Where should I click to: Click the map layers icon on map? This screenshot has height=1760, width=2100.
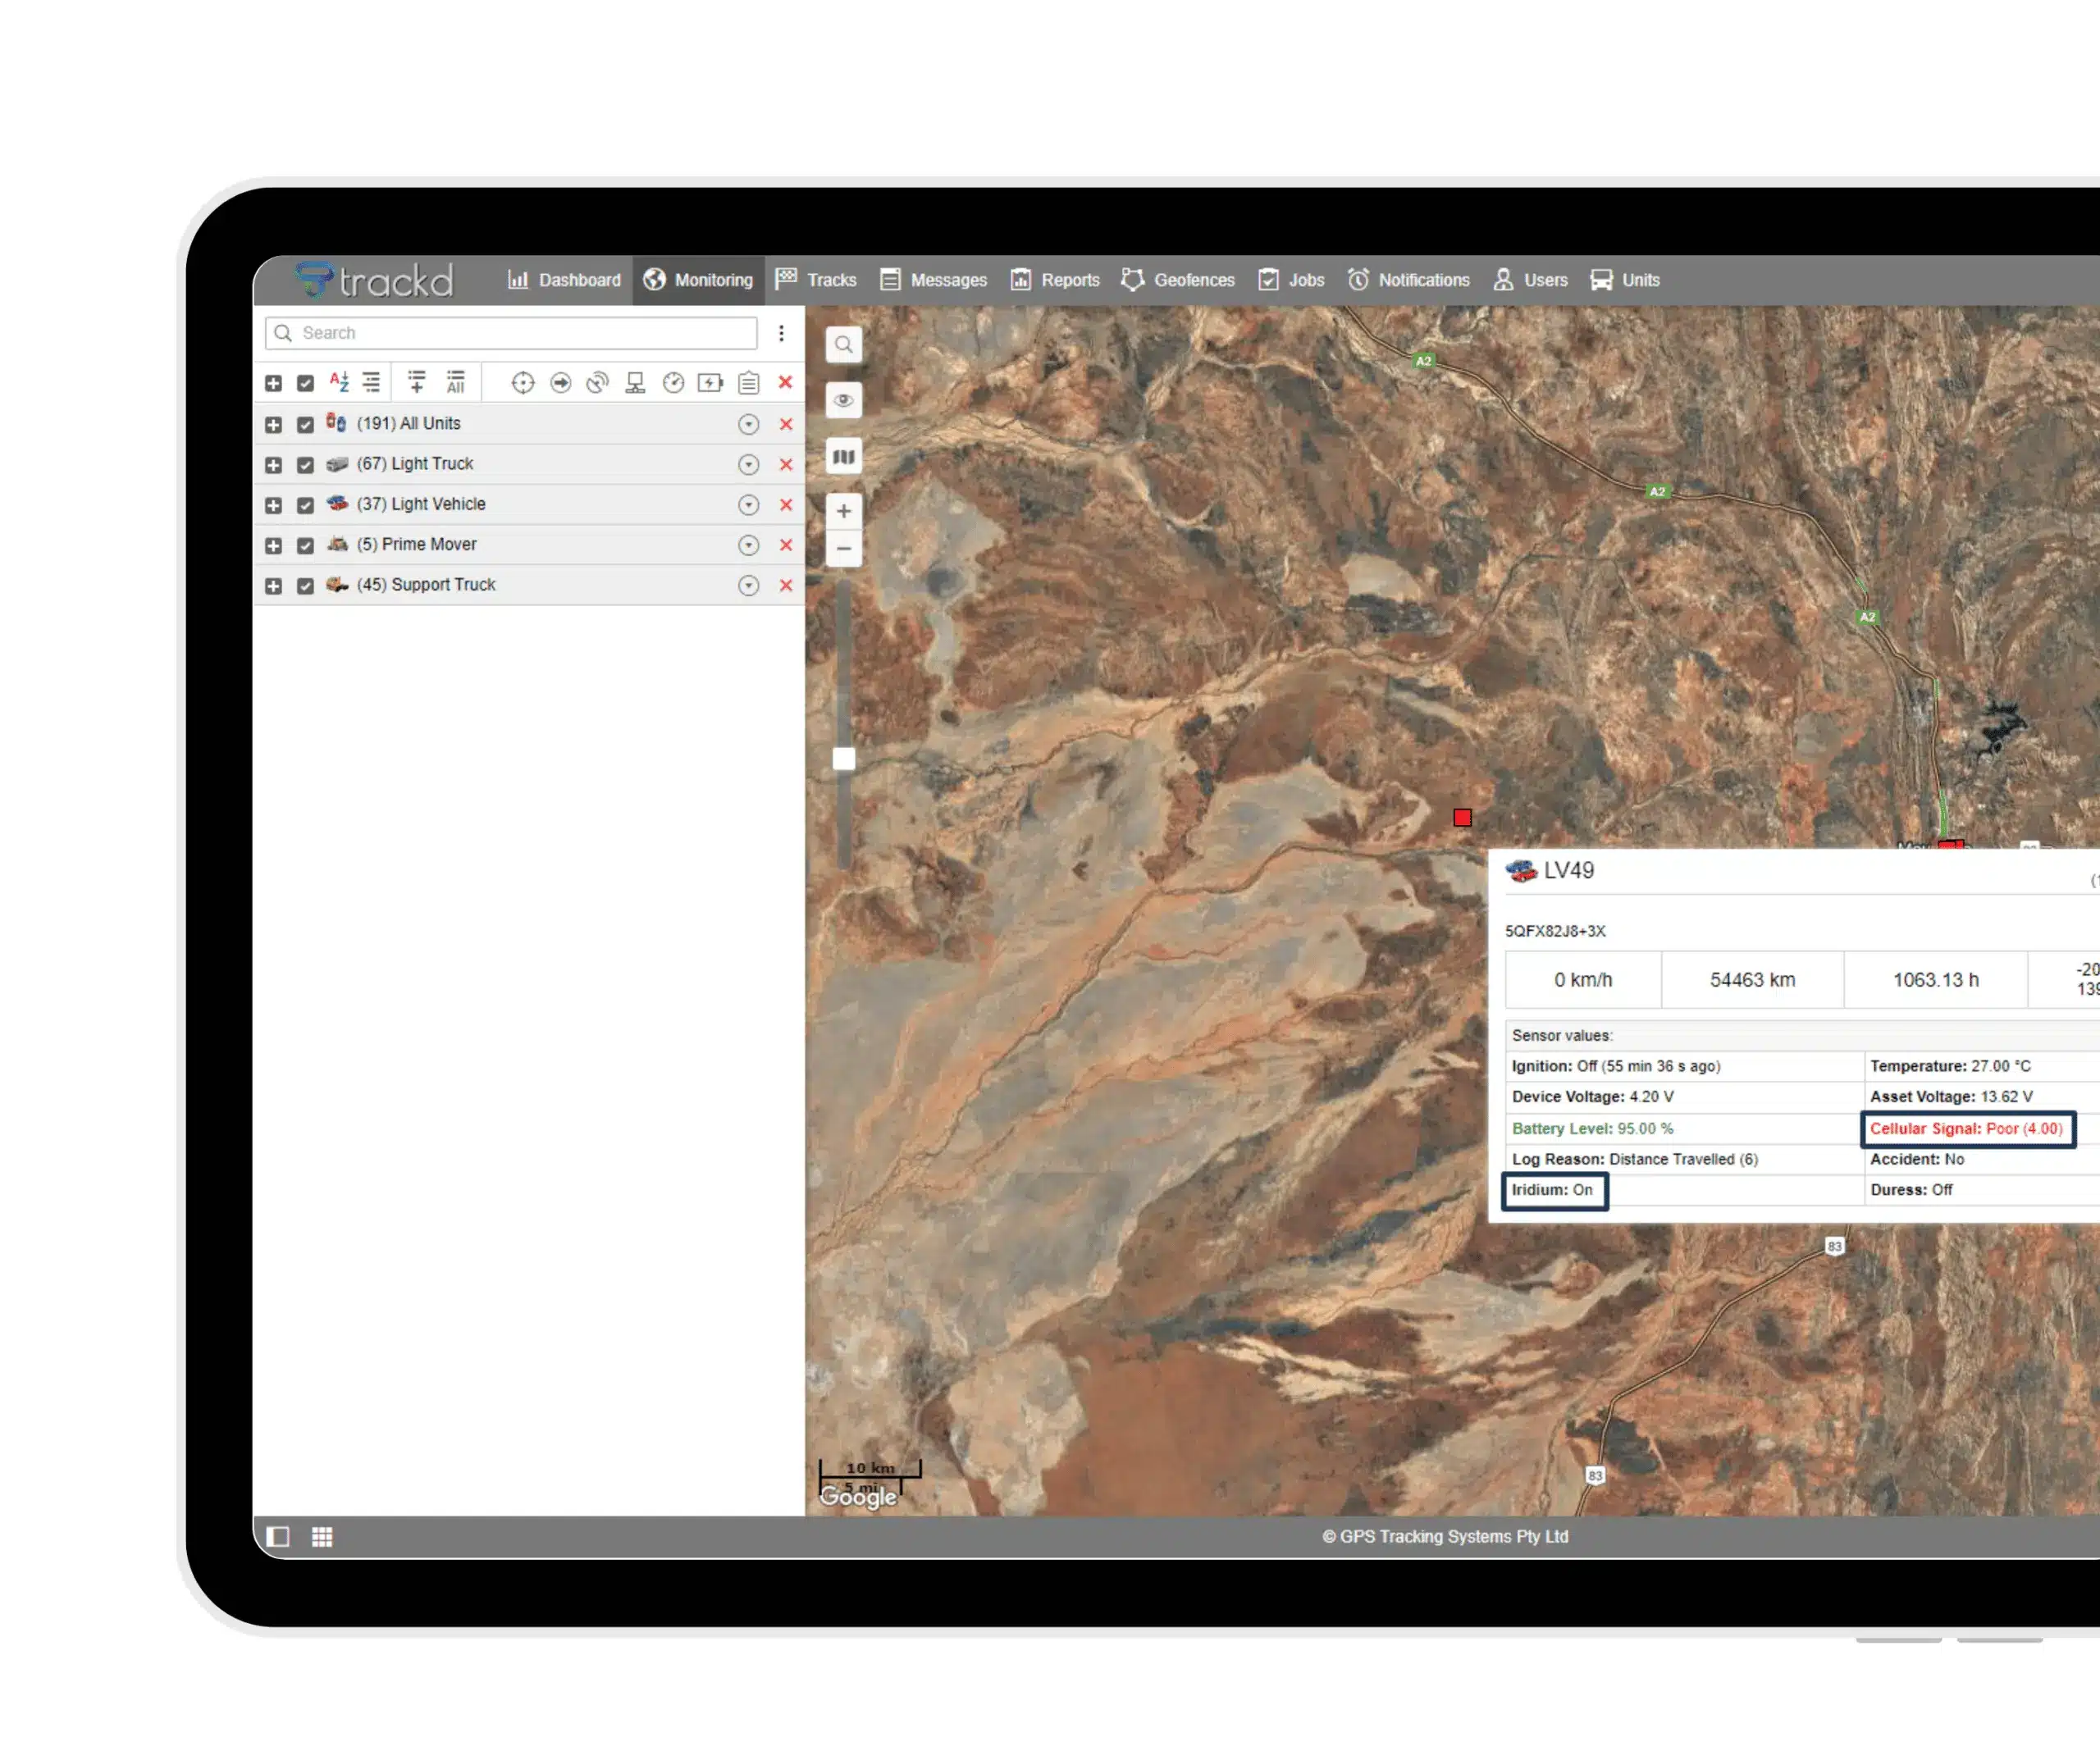click(x=843, y=457)
